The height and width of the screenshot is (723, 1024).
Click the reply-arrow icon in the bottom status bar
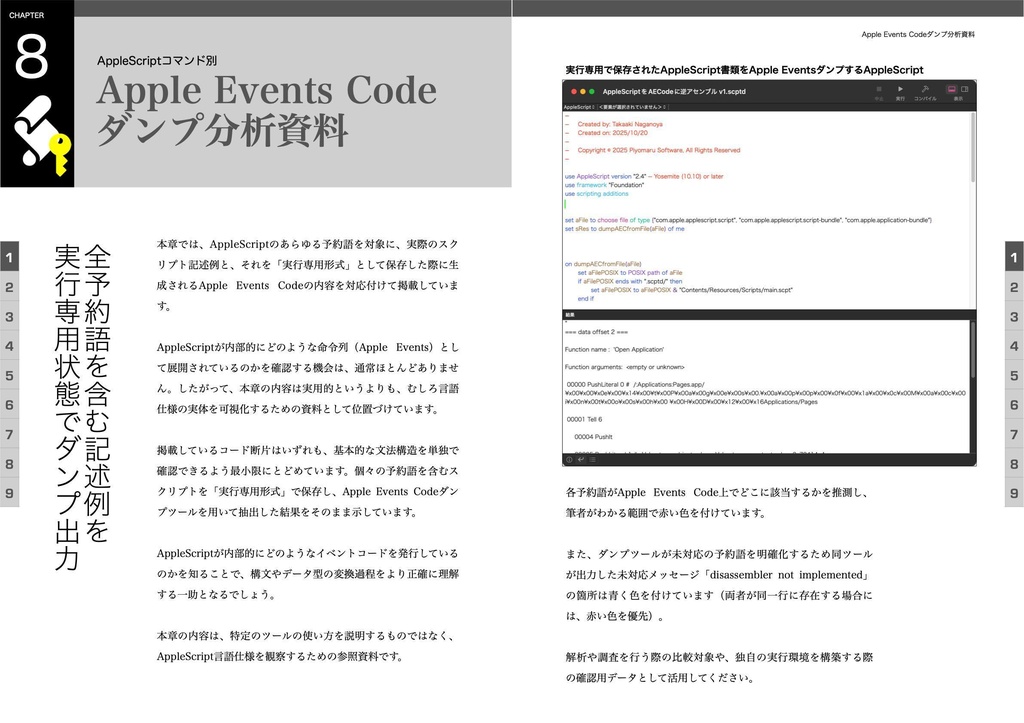click(580, 460)
